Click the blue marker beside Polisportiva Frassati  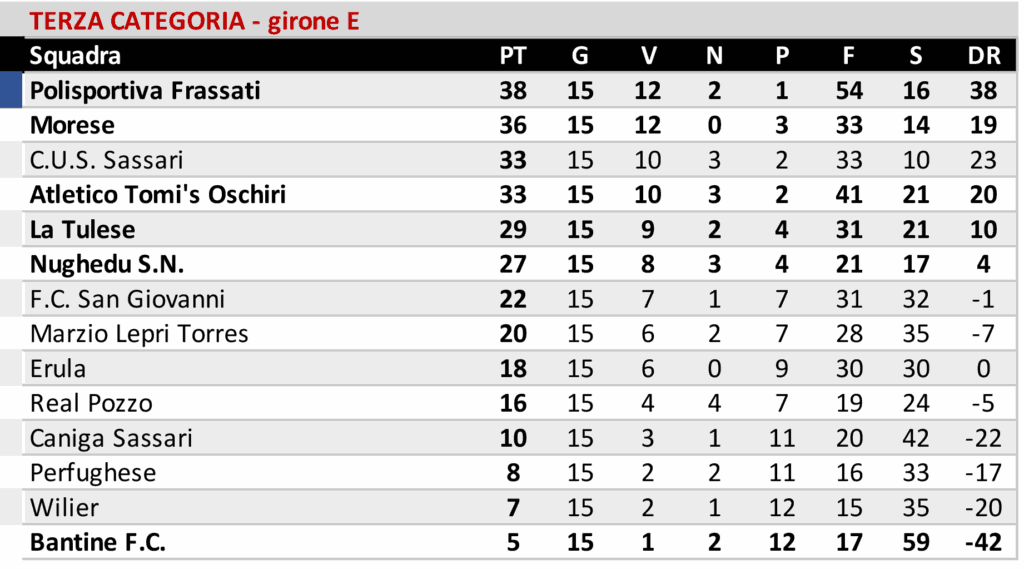10,90
